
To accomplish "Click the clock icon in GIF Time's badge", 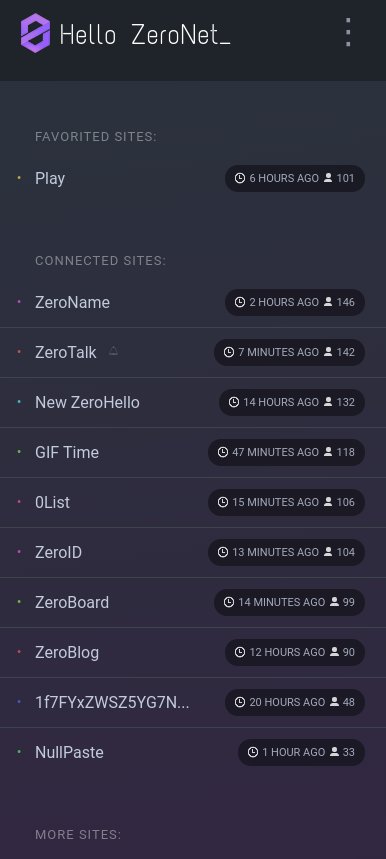I will tap(223, 452).
